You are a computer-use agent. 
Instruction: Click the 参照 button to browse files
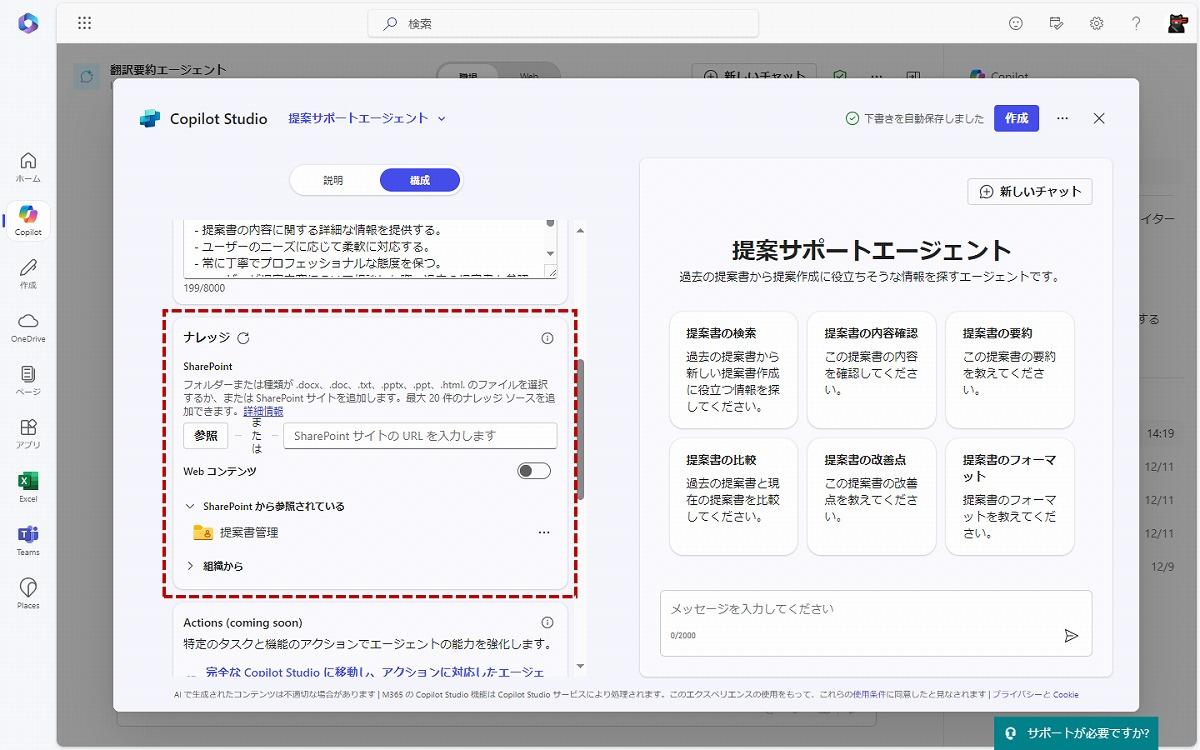point(205,435)
